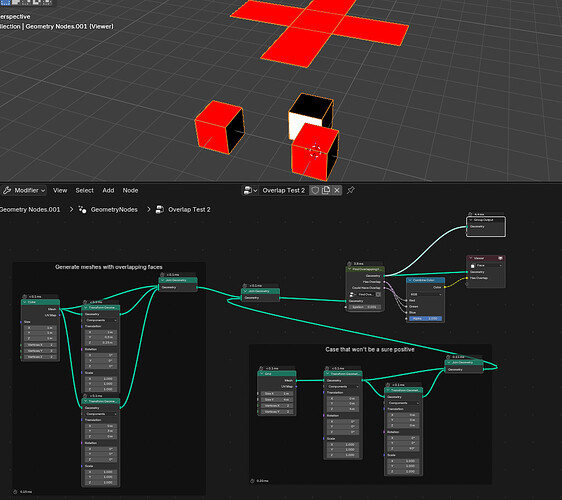
Task: Click the Vertices Z field in Cube node
Action: [40, 357]
